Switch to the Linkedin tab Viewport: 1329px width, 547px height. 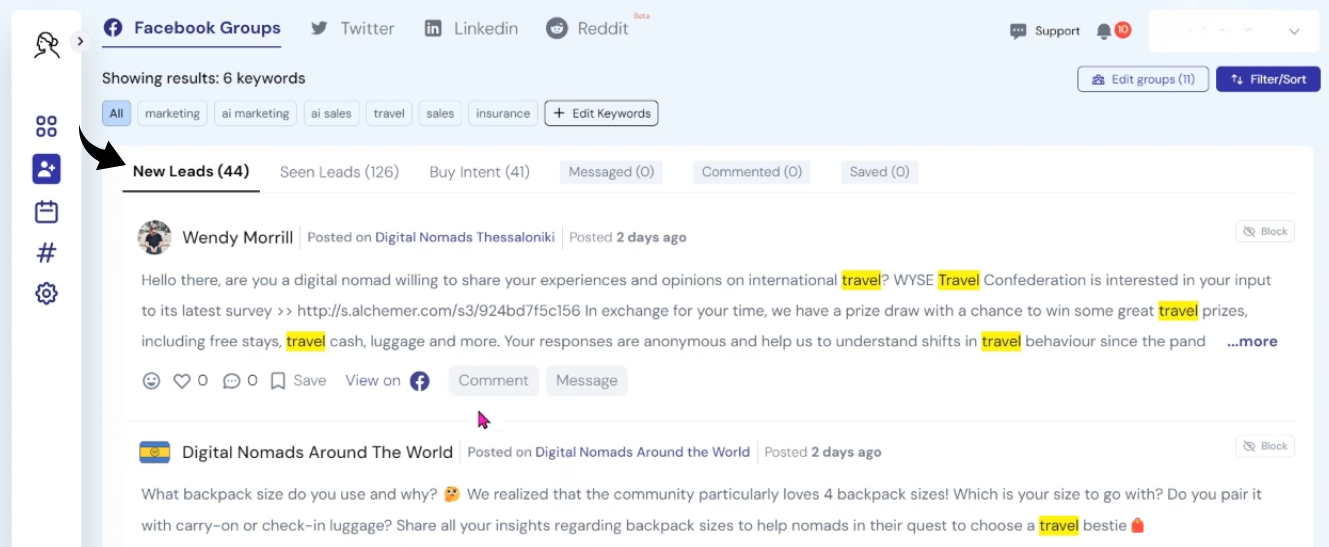click(x=471, y=28)
